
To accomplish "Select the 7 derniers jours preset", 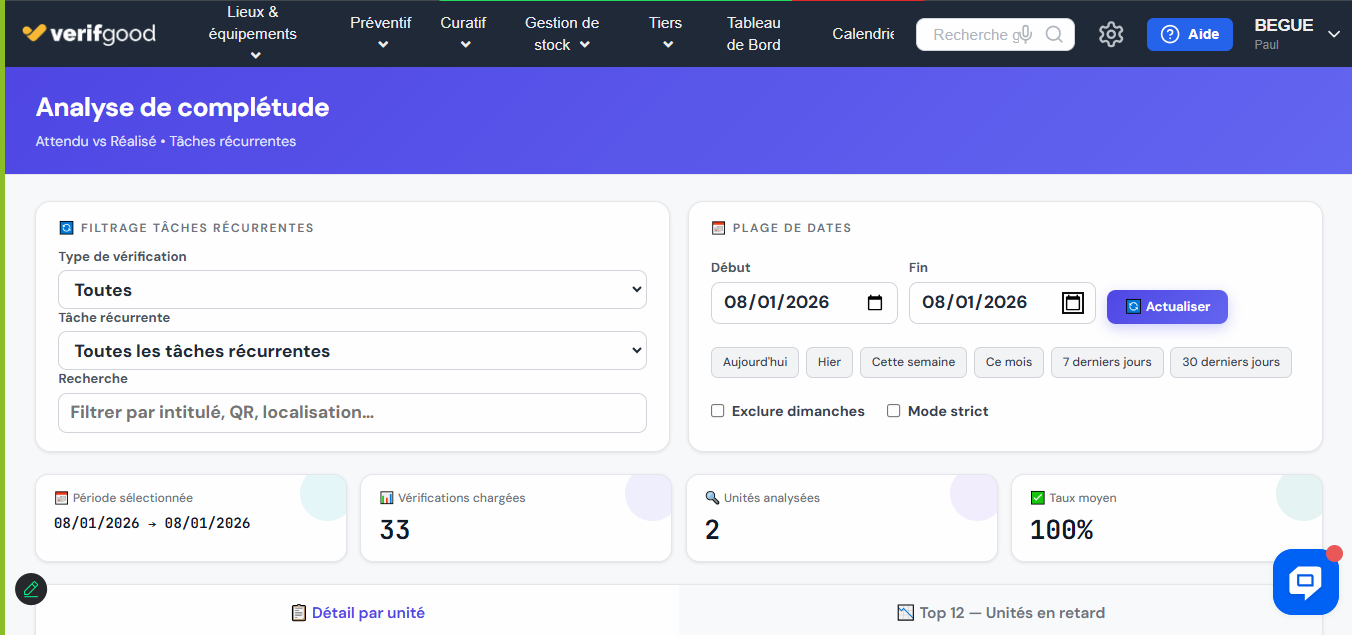I will pos(1106,362).
